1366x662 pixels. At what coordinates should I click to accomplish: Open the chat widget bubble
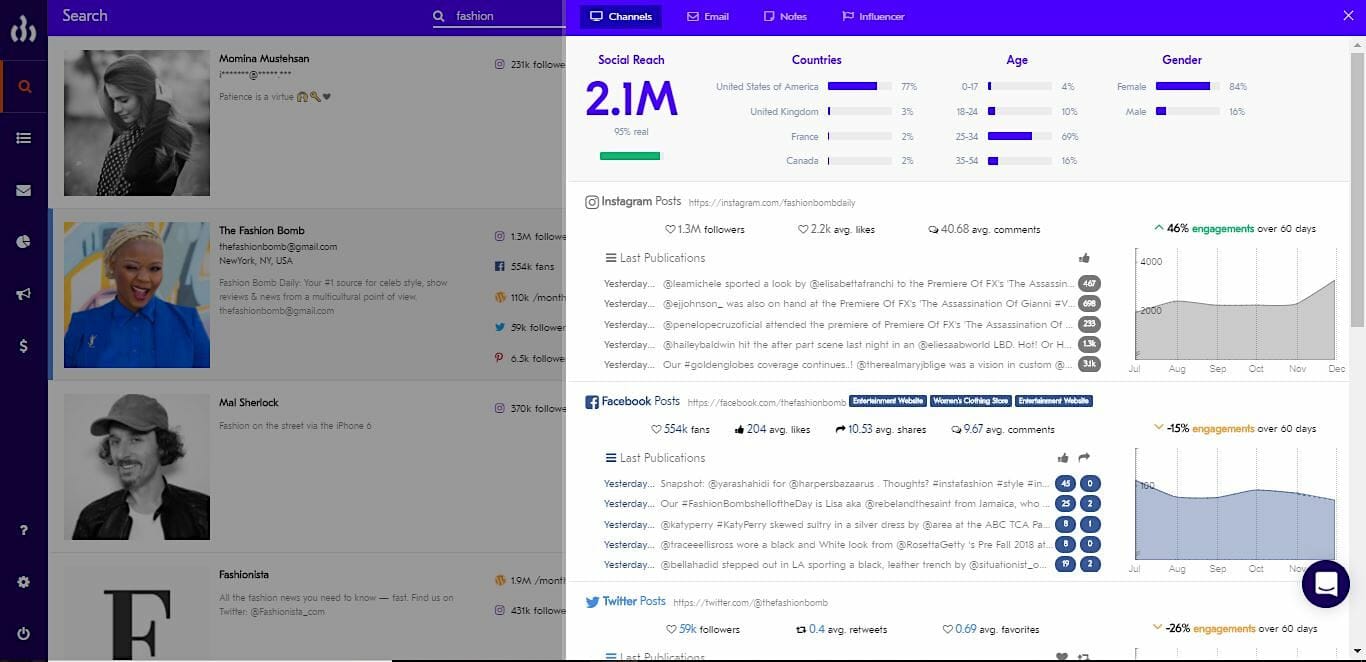point(1326,583)
